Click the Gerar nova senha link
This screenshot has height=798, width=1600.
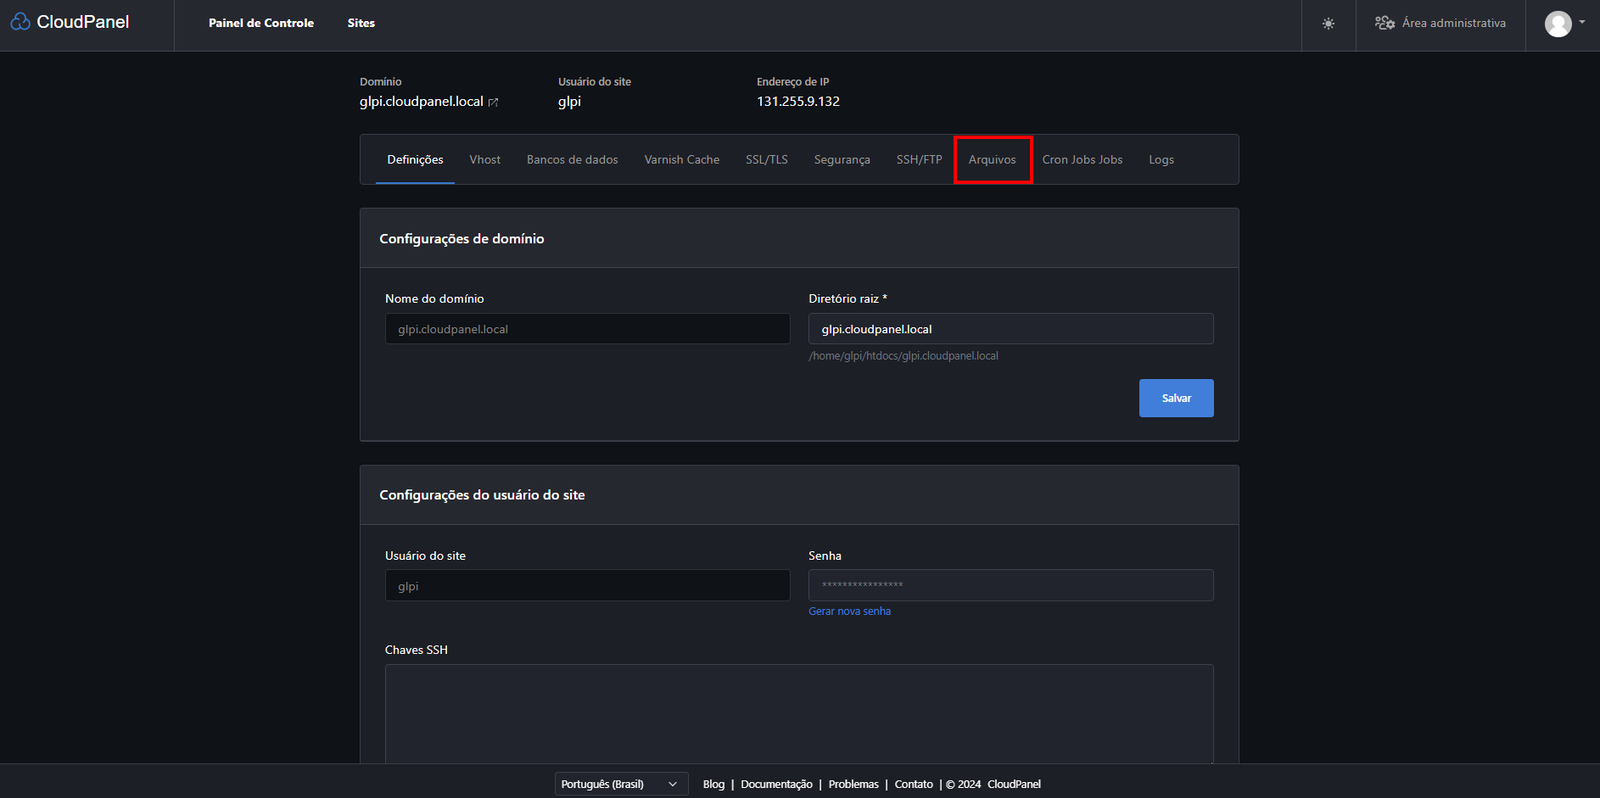(x=849, y=611)
